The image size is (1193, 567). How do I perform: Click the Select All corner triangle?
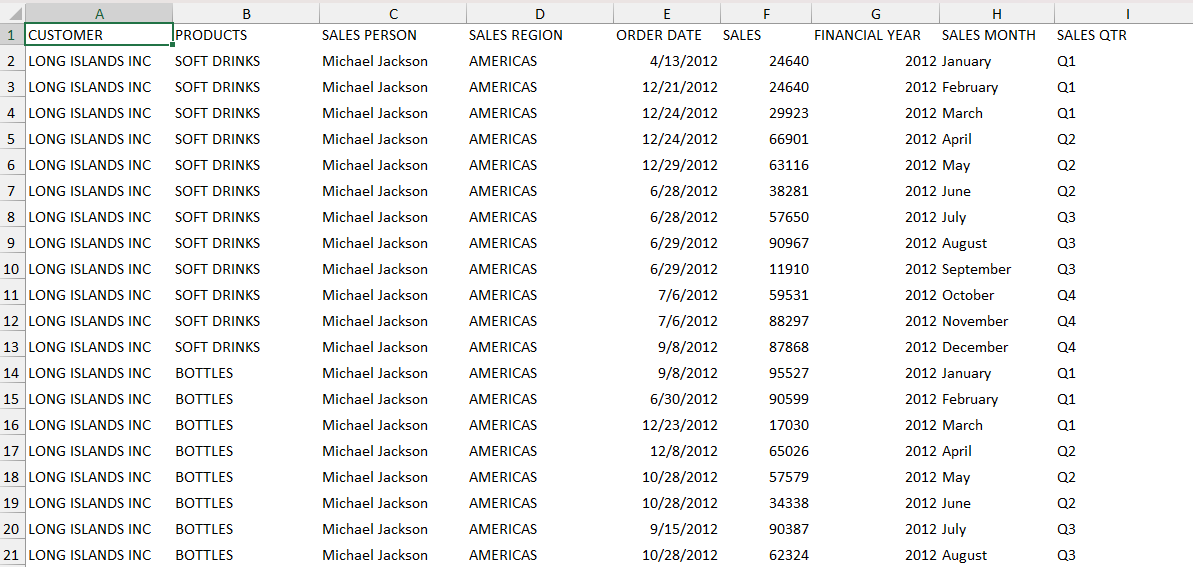click(x=12, y=13)
